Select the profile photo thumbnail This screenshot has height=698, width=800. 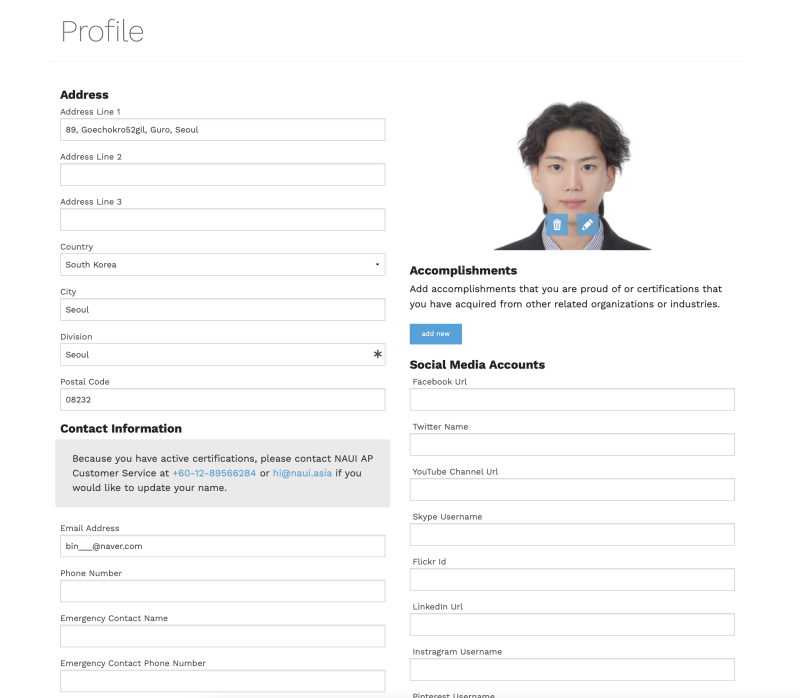click(x=572, y=175)
